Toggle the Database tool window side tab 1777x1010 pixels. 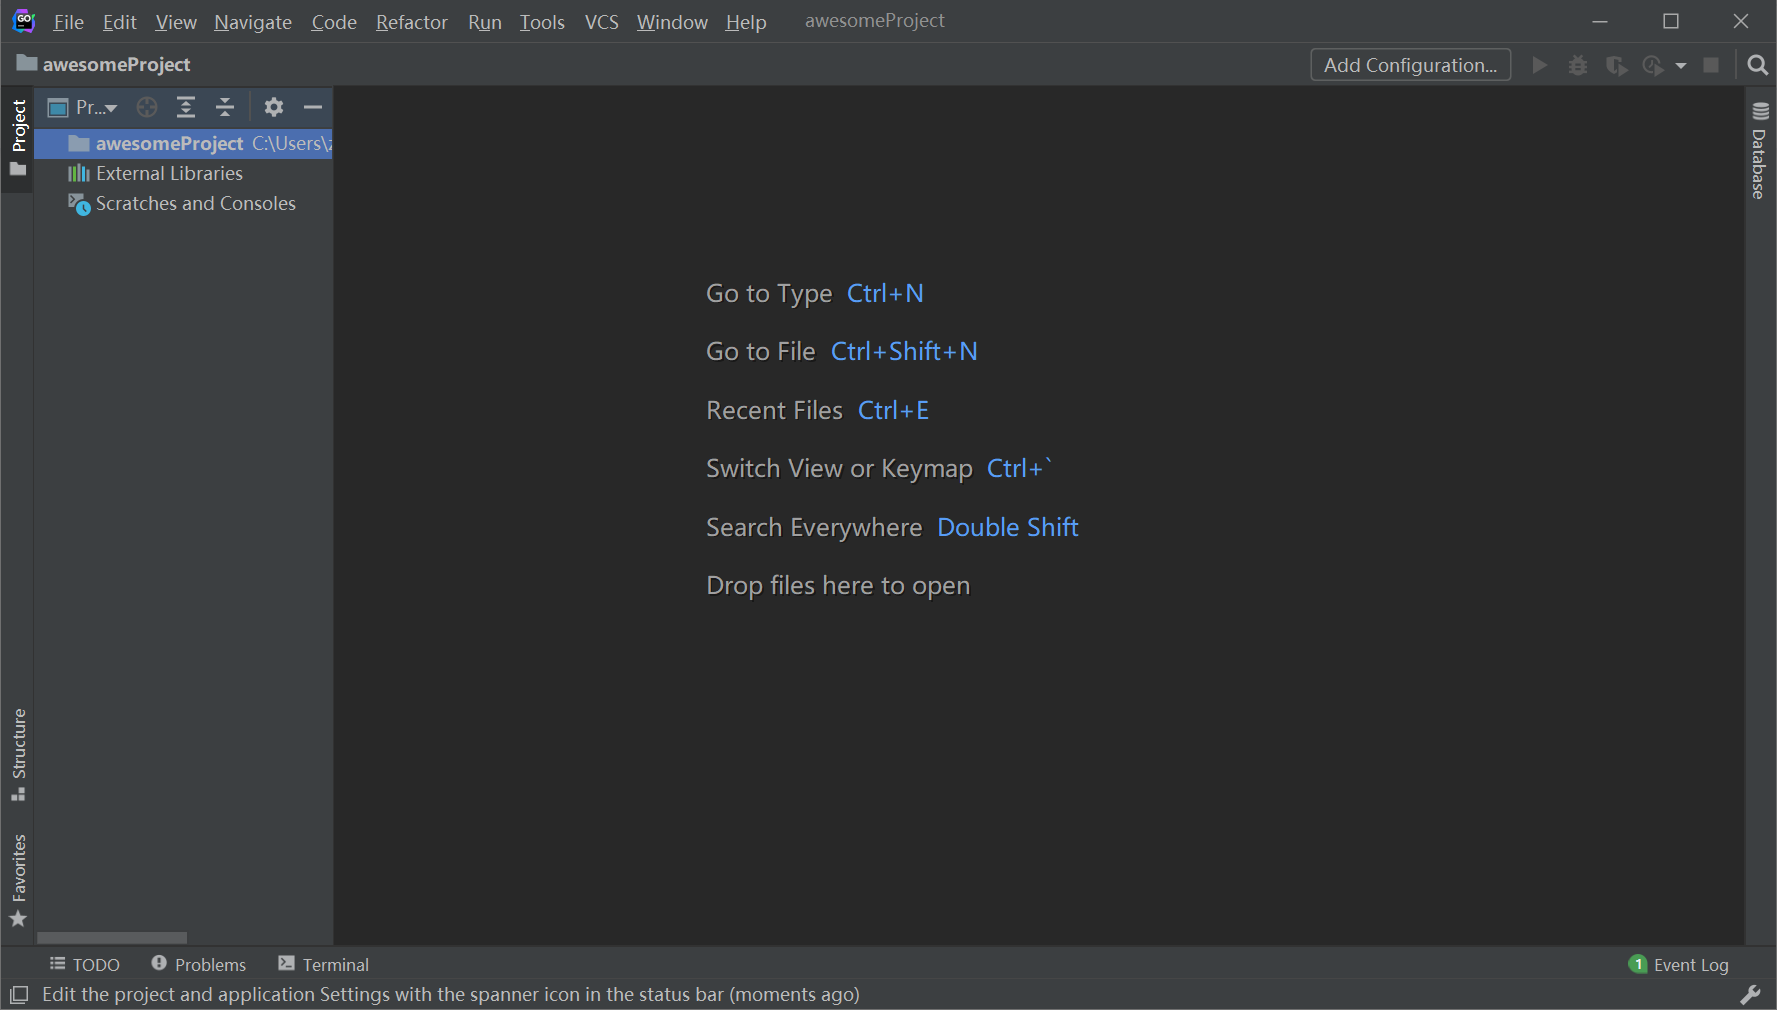pos(1759,151)
